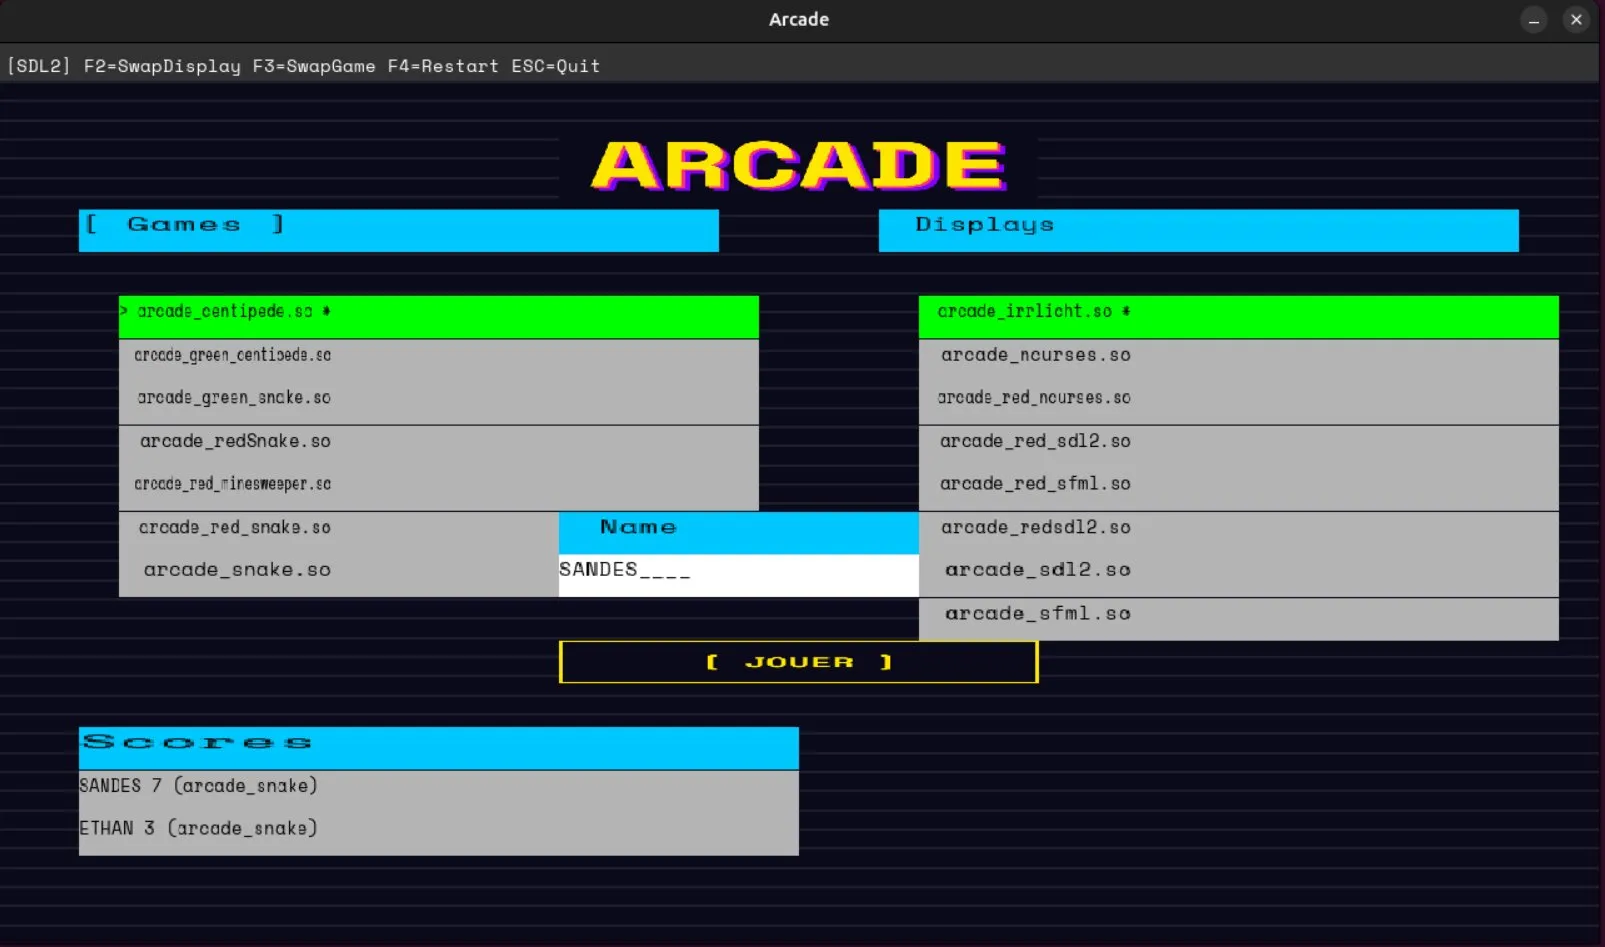Choose arcade_ncurses.so display
Viewport: 1605px width, 947px height.
[1238, 361]
